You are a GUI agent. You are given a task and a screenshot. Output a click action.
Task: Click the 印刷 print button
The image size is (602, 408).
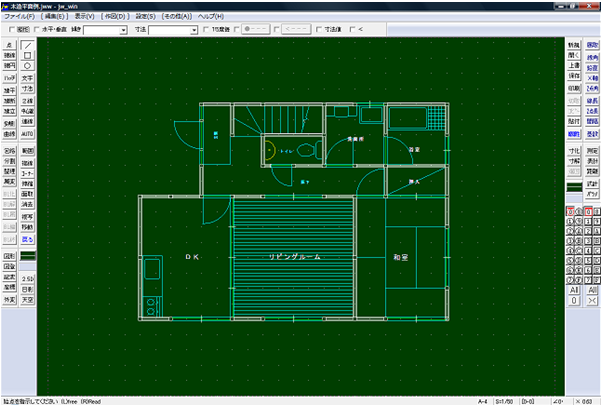click(x=573, y=101)
